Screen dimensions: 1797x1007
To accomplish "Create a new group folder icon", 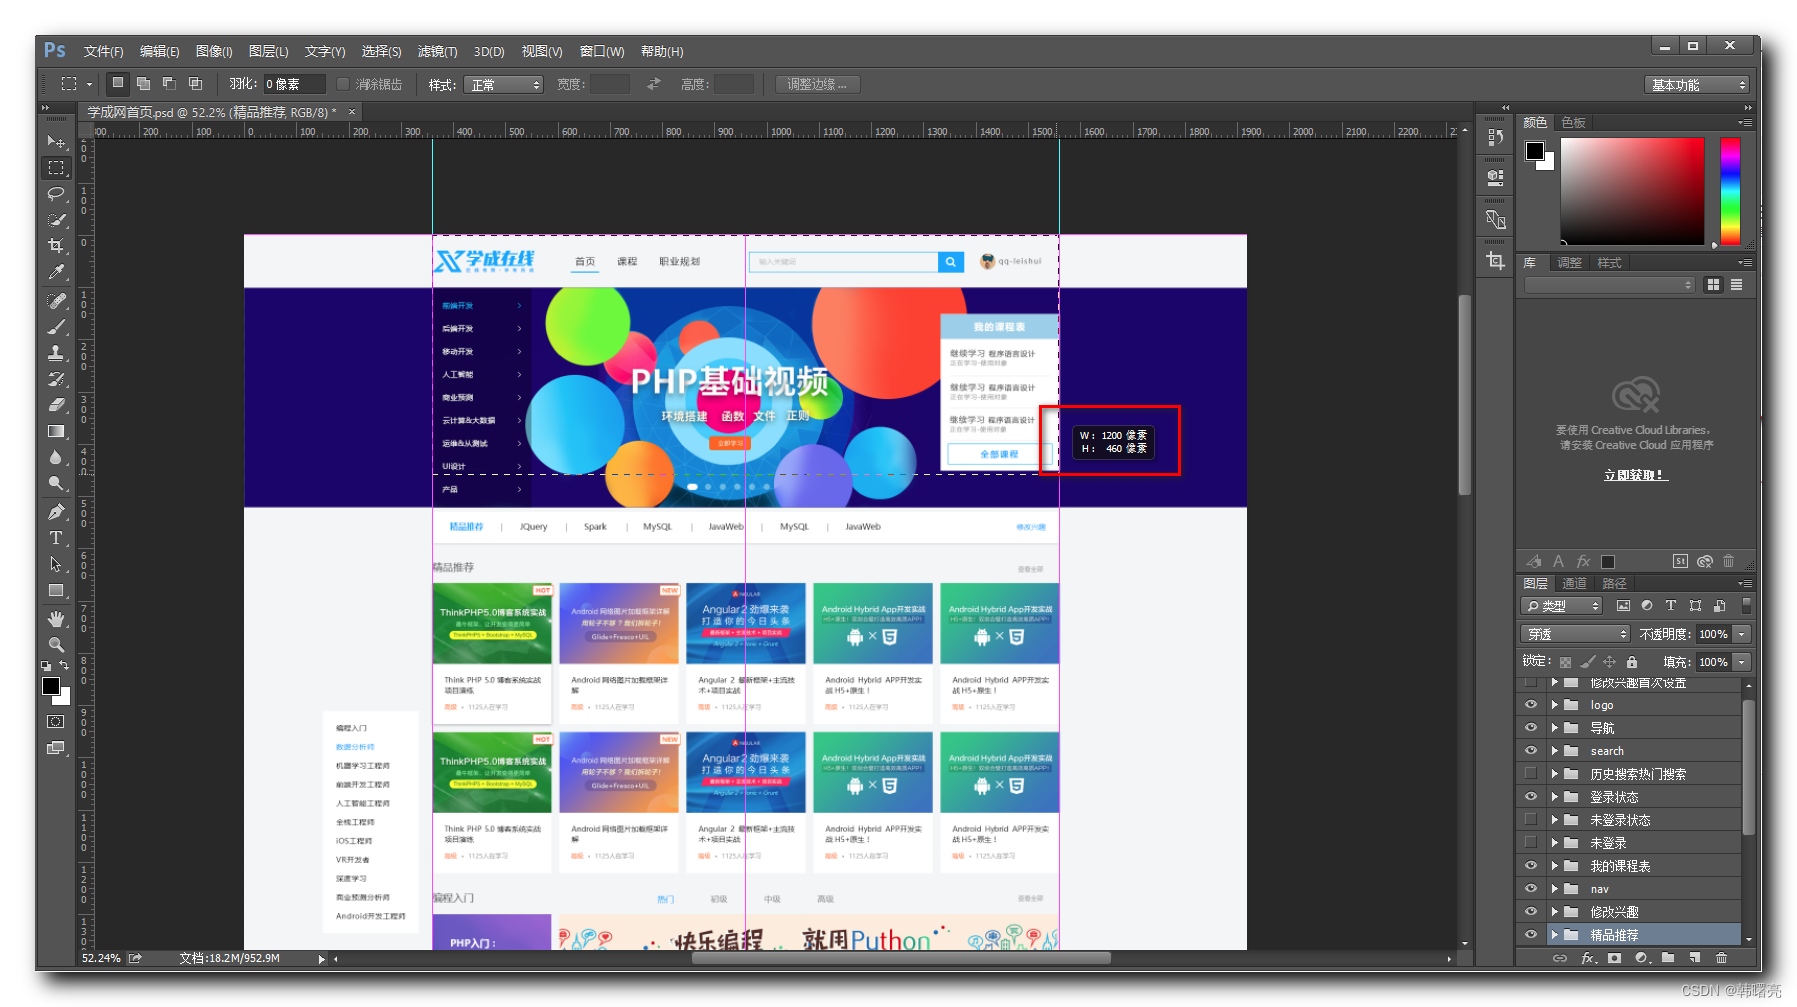I will coord(1668,958).
